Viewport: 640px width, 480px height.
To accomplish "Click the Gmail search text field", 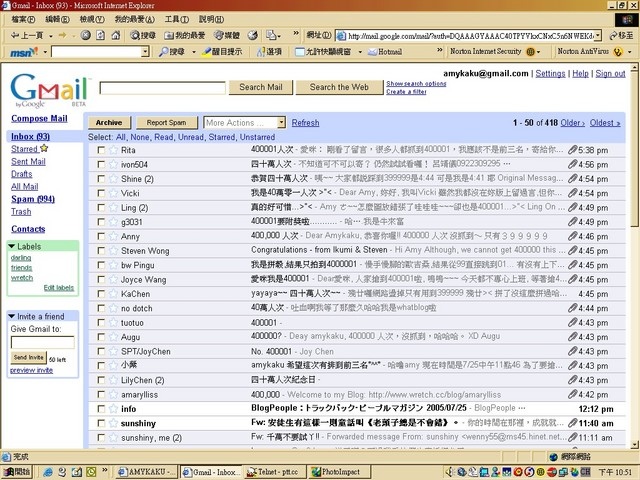I will [x=162, y=88].
